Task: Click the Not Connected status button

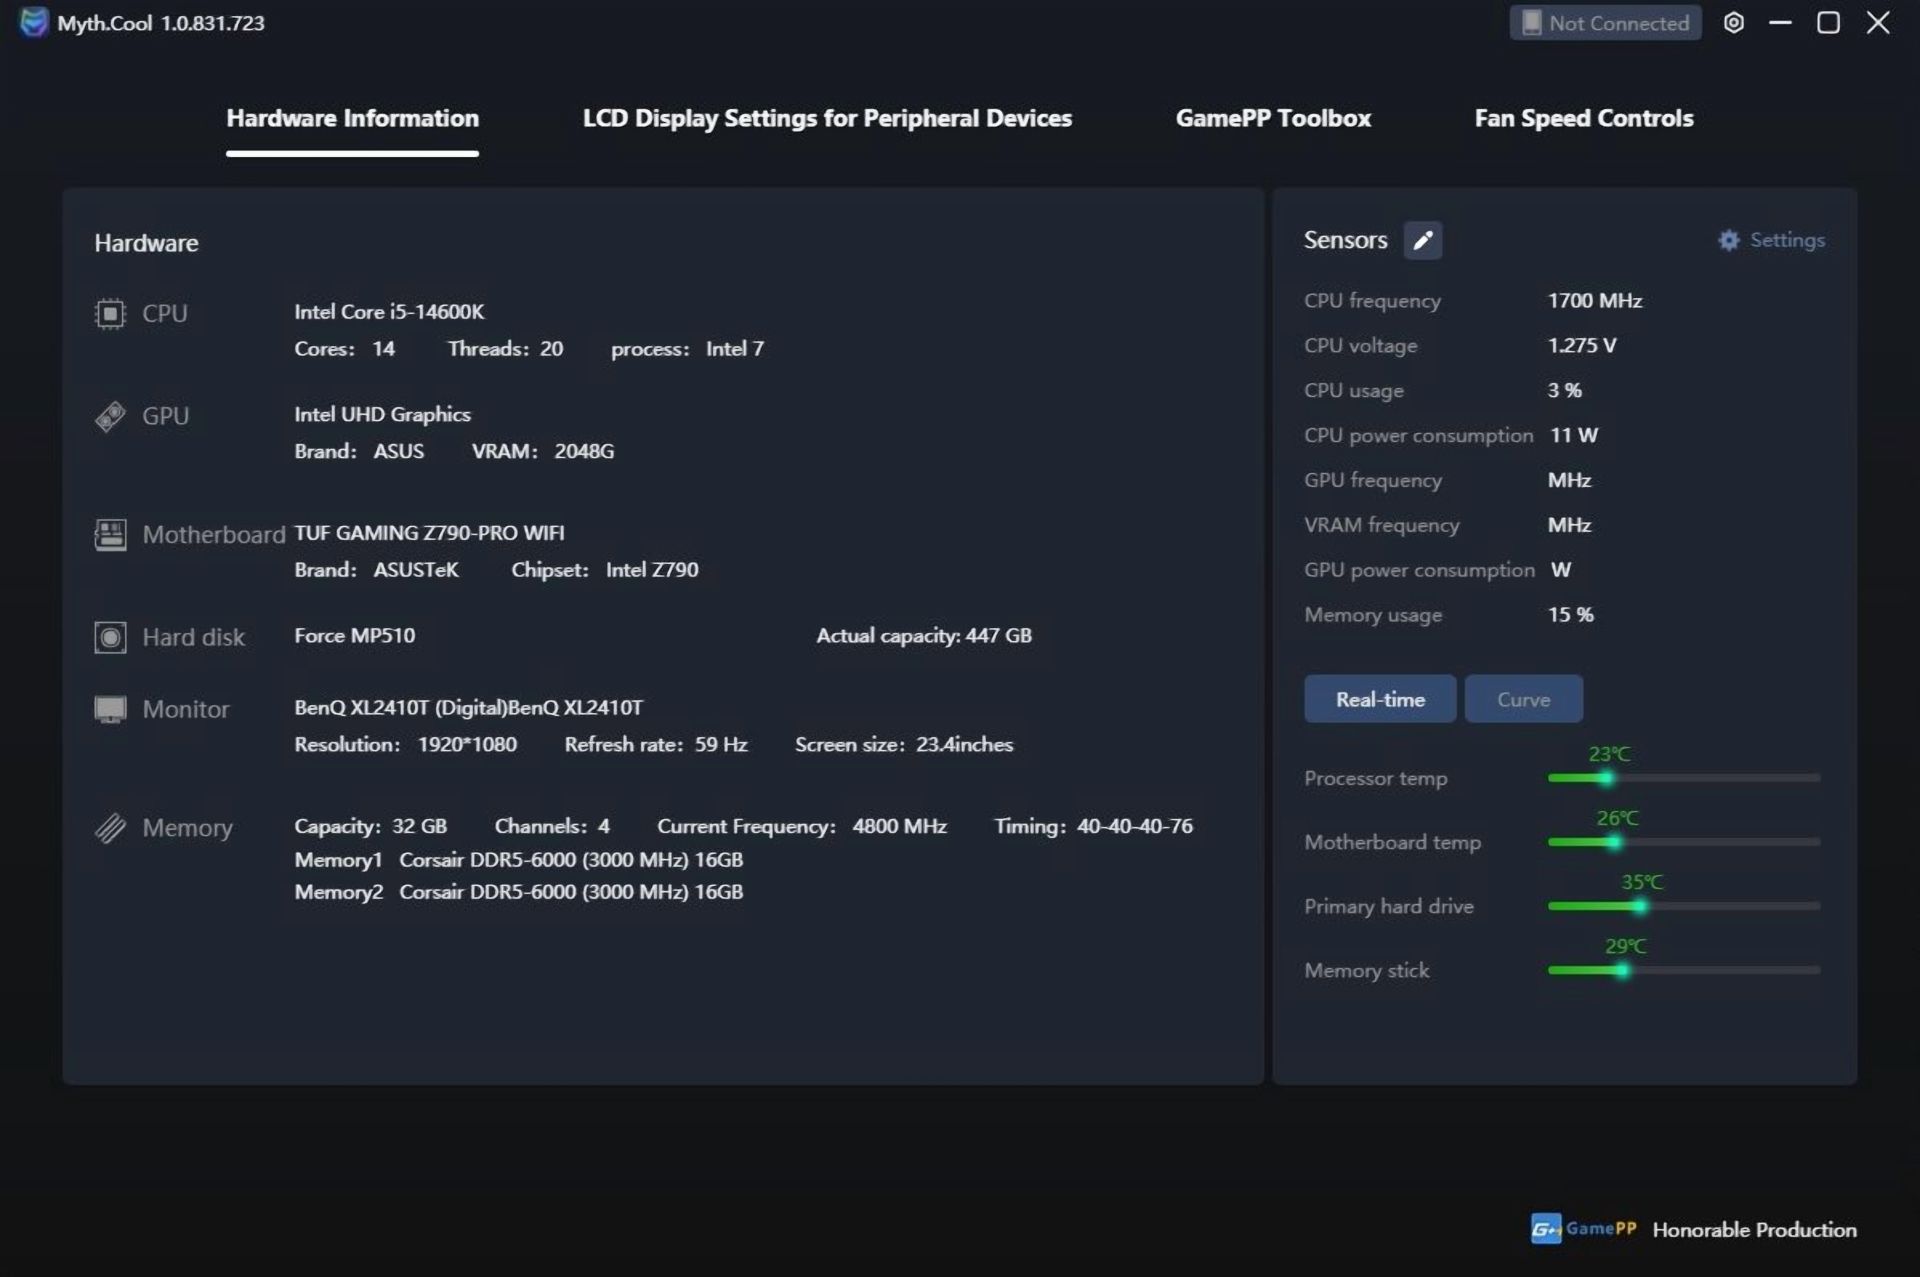Action: point(1605,23)
